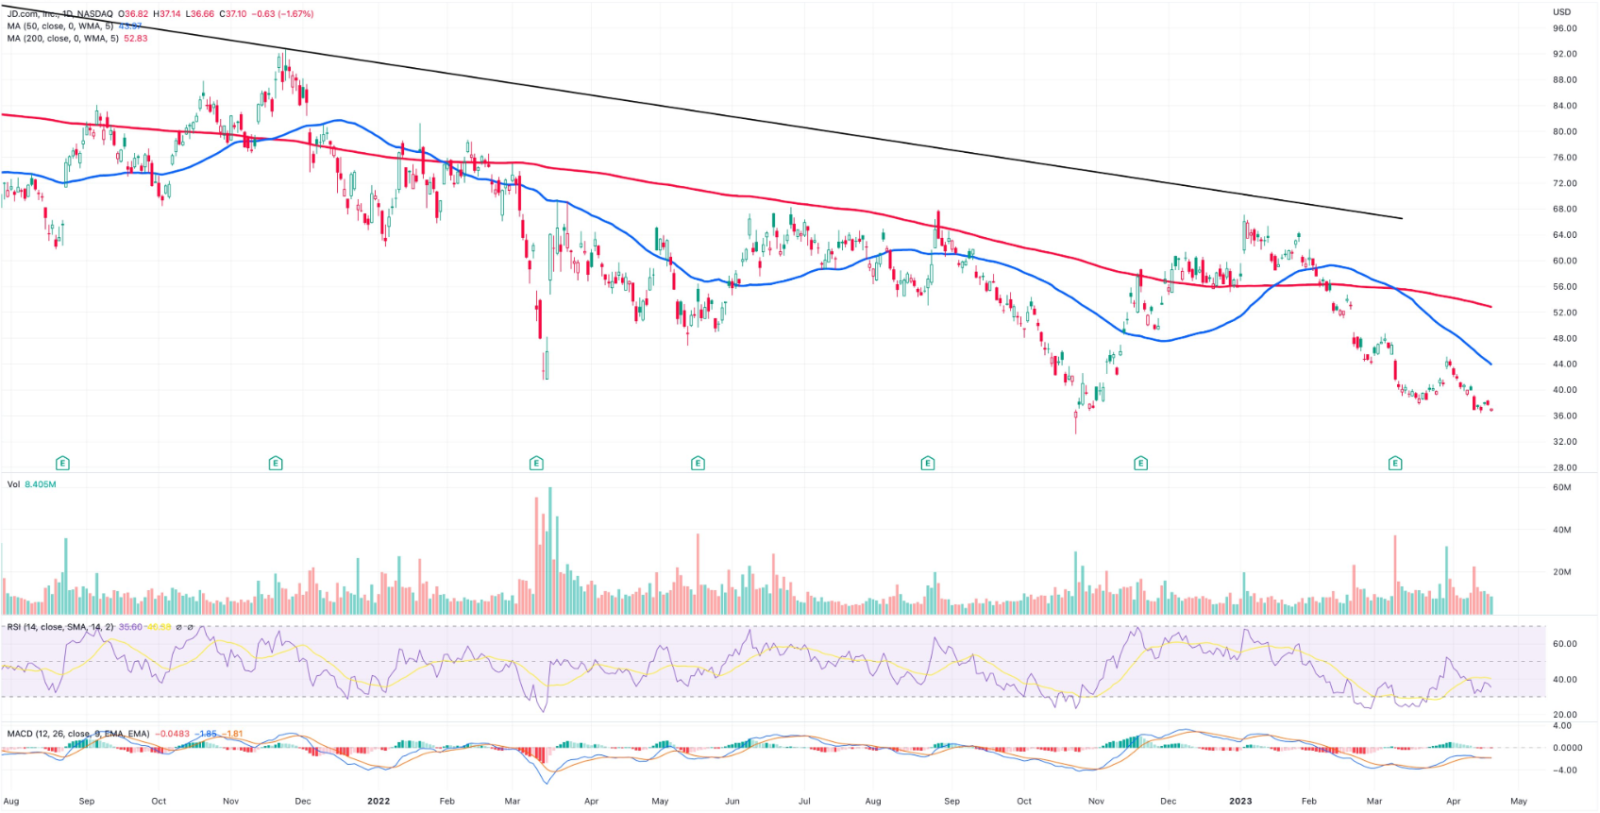This screenshot has width=1600, height=813.
Task: Click the 68.00 price axis label
Action: [x=1564, y=209]
